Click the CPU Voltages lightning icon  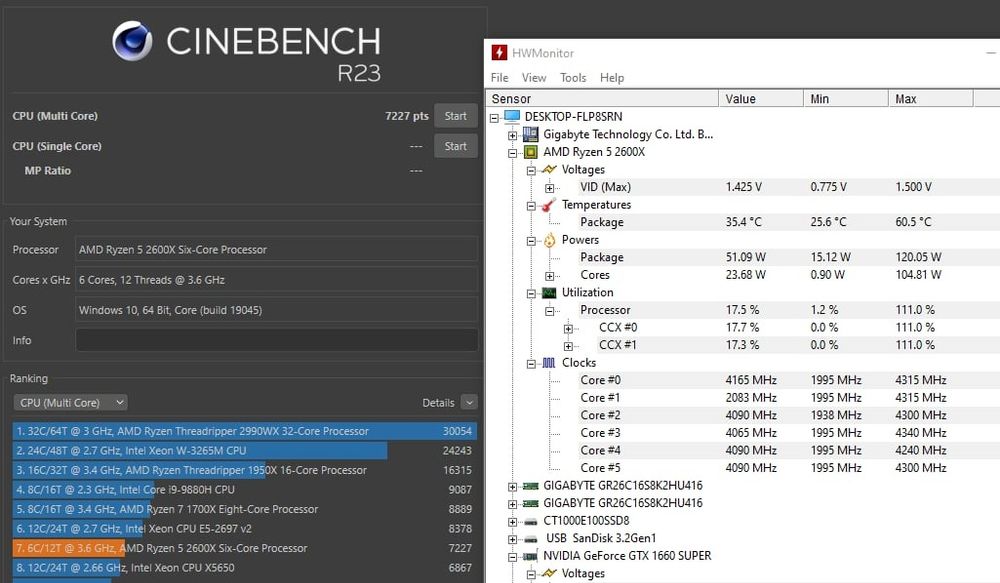click(x=548, y=170)
